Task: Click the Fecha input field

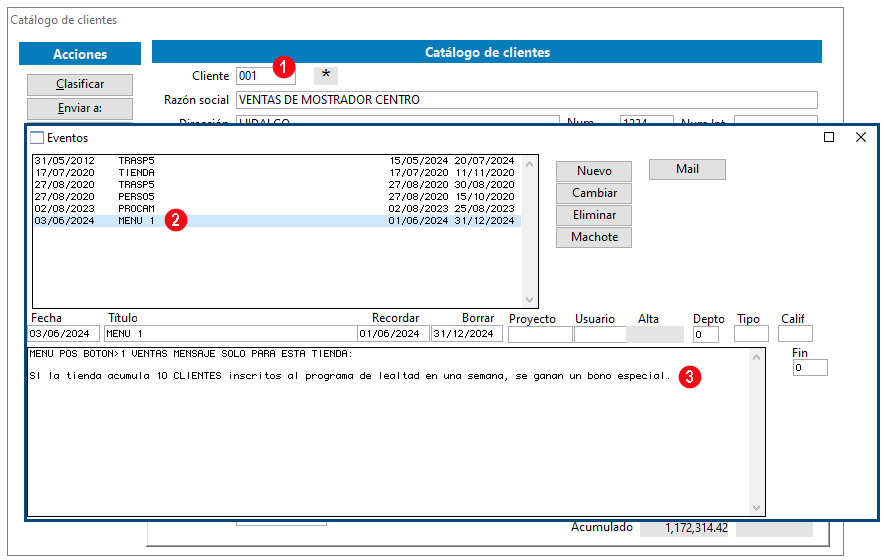Action: [x=63, y=334]
